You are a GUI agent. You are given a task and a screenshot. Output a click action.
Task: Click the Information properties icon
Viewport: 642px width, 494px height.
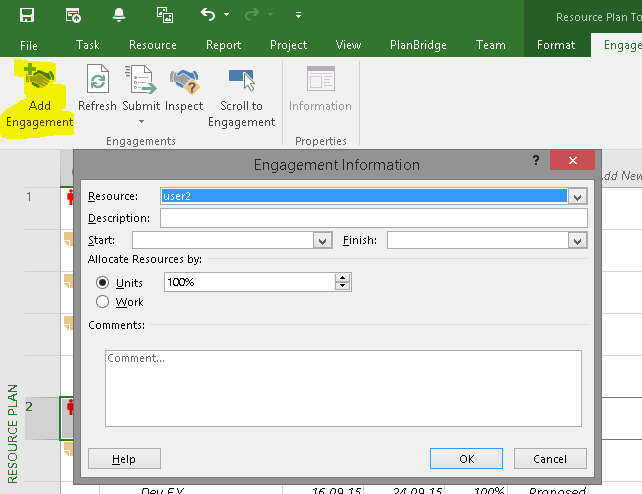[321, 79]
